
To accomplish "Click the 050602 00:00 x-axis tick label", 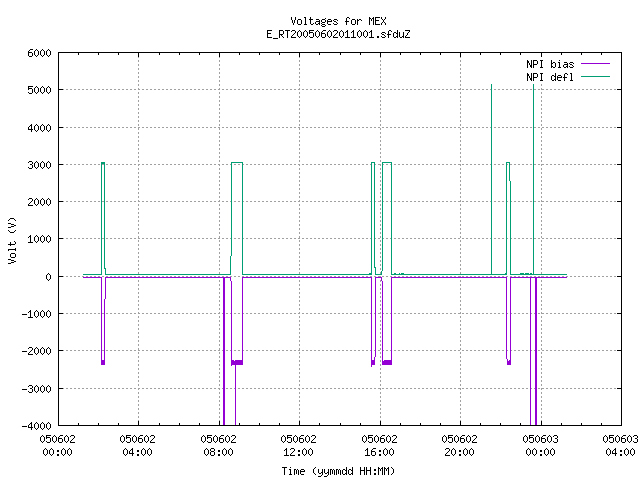I will point(58,446).
